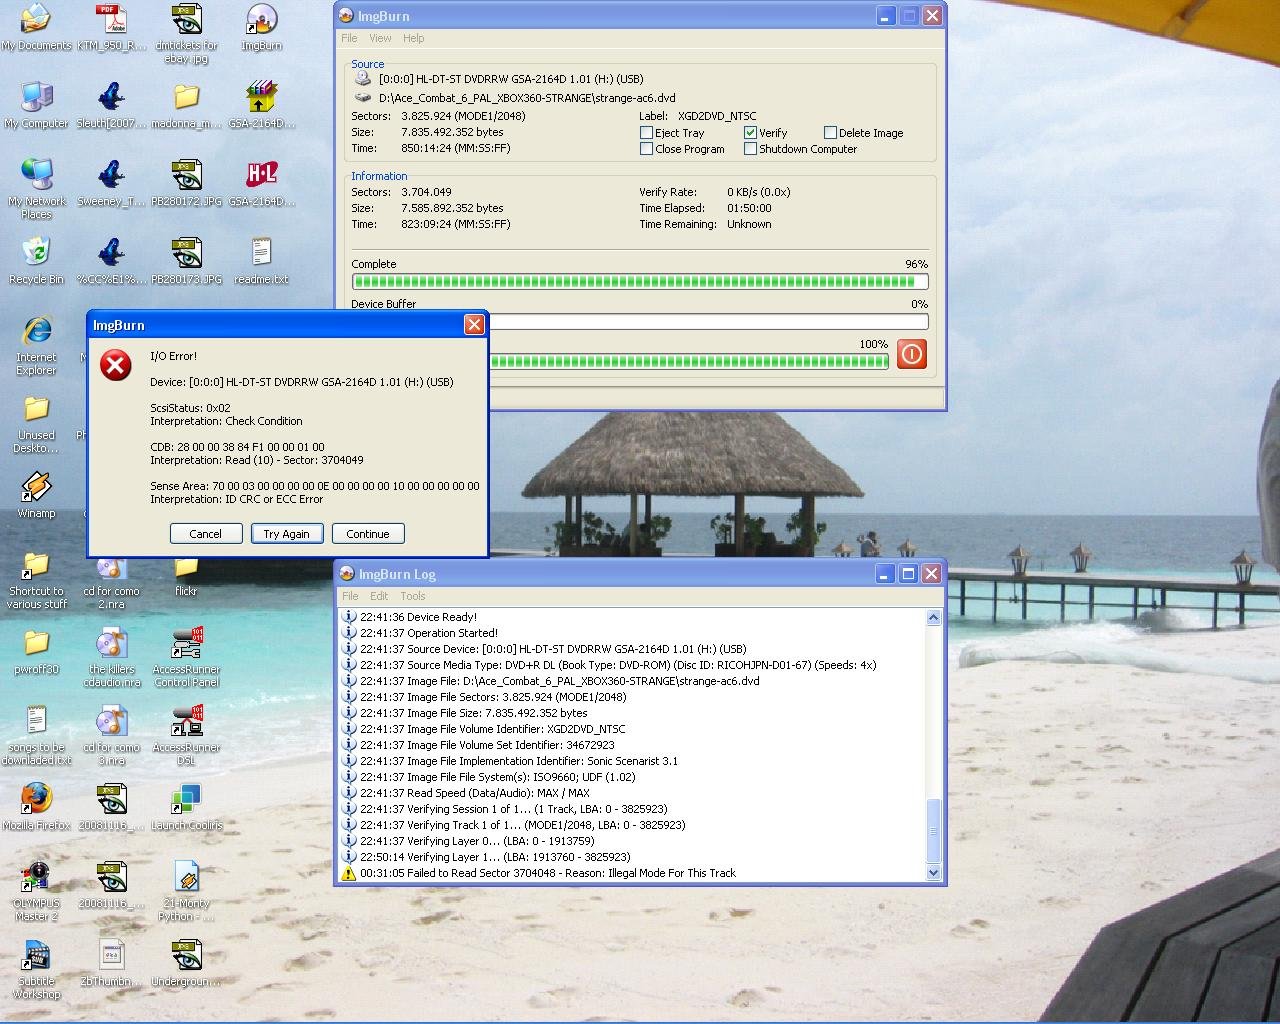Select the 'Device Ready!' log entry
The width and height of the screenshot is (1280, 1024).
point(418,617)
